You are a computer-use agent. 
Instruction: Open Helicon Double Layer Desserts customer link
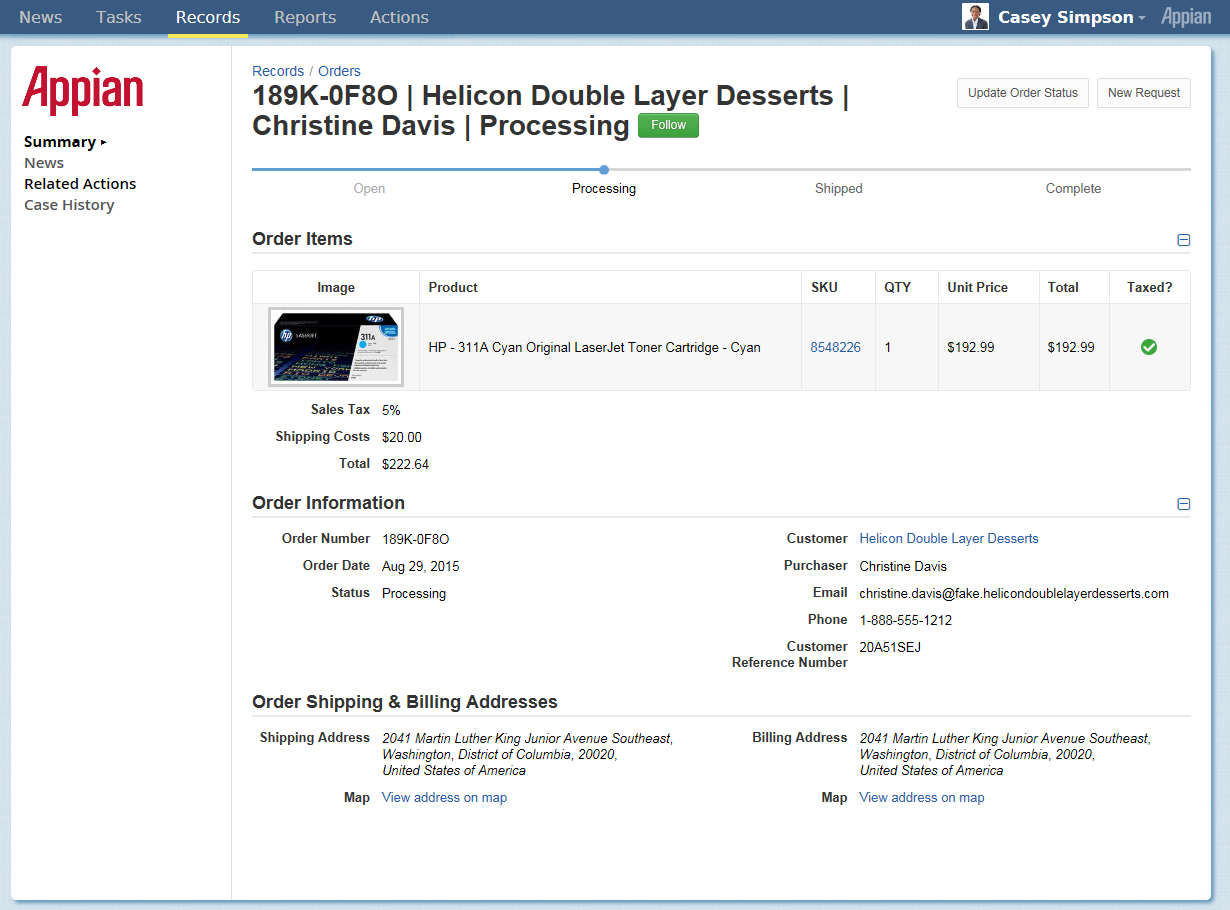click(x=948, y=538)
